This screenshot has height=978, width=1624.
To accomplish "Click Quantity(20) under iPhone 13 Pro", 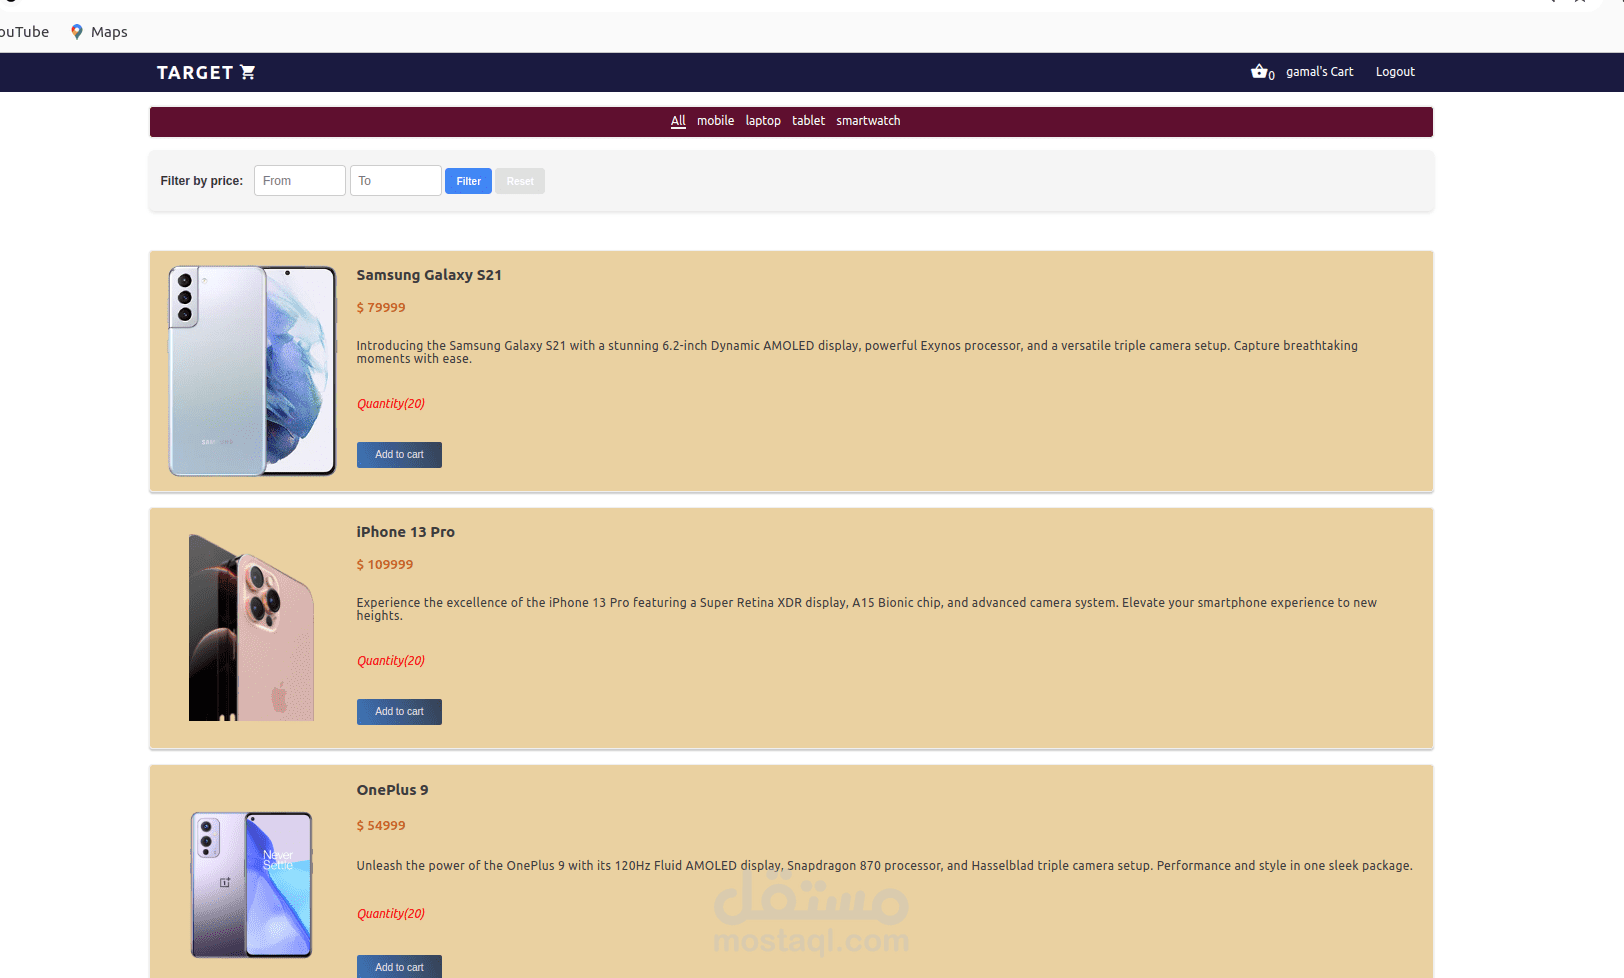I will click(391, 661).
